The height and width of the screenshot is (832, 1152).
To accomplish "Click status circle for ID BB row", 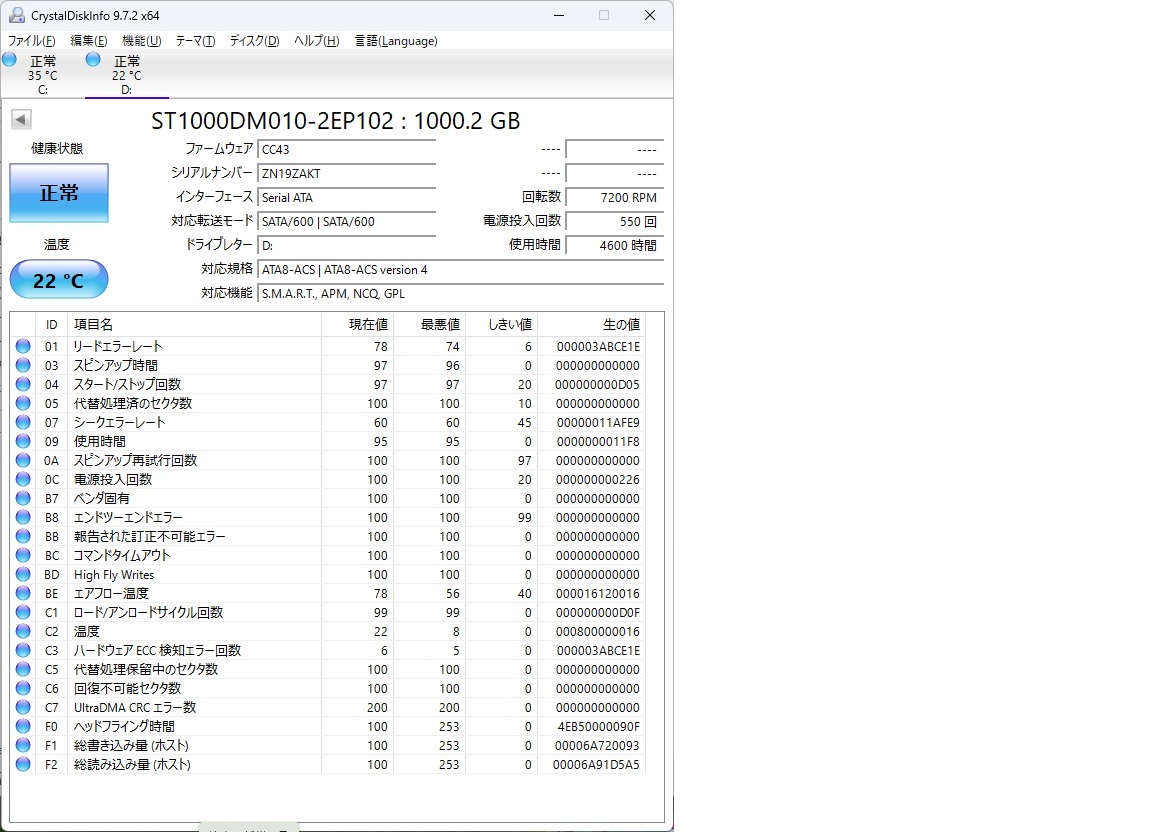I will [24, 537].
